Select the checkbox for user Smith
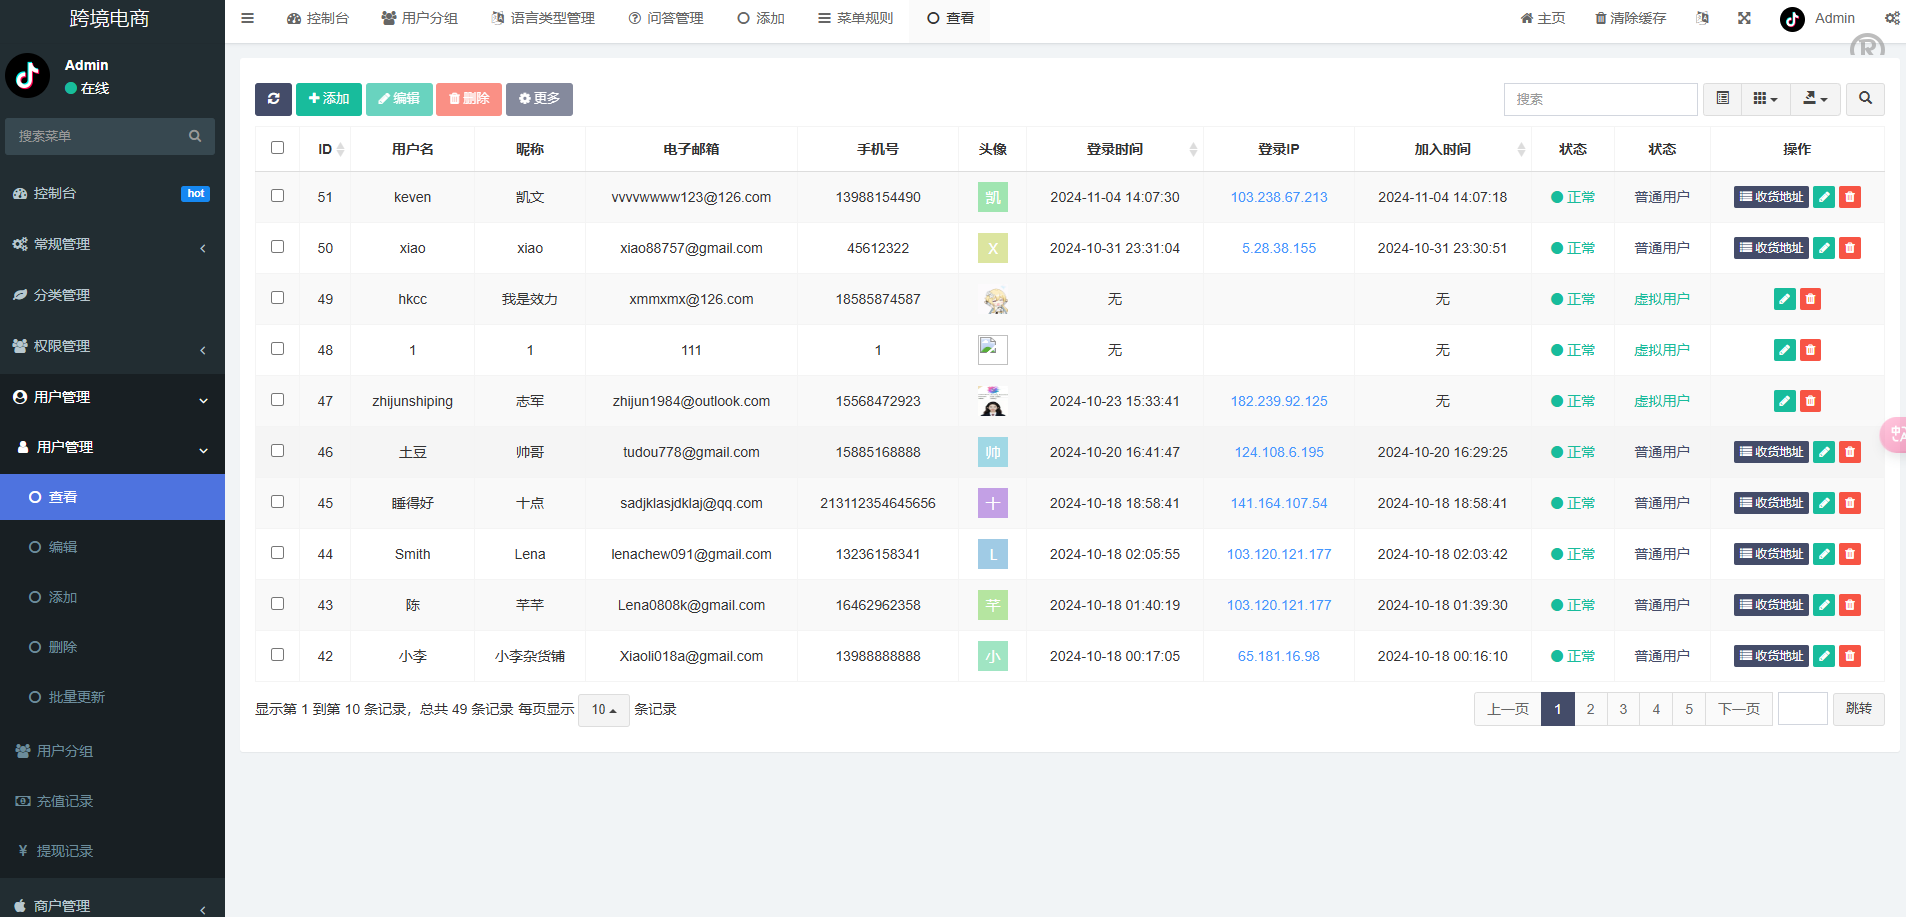This screenshot has height=917, width=1906. click(x=278, y=553)
